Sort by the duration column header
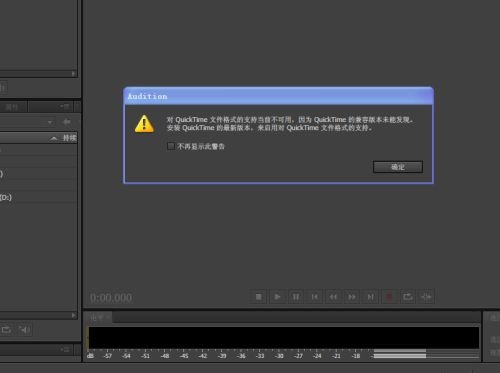 [69, 138]
